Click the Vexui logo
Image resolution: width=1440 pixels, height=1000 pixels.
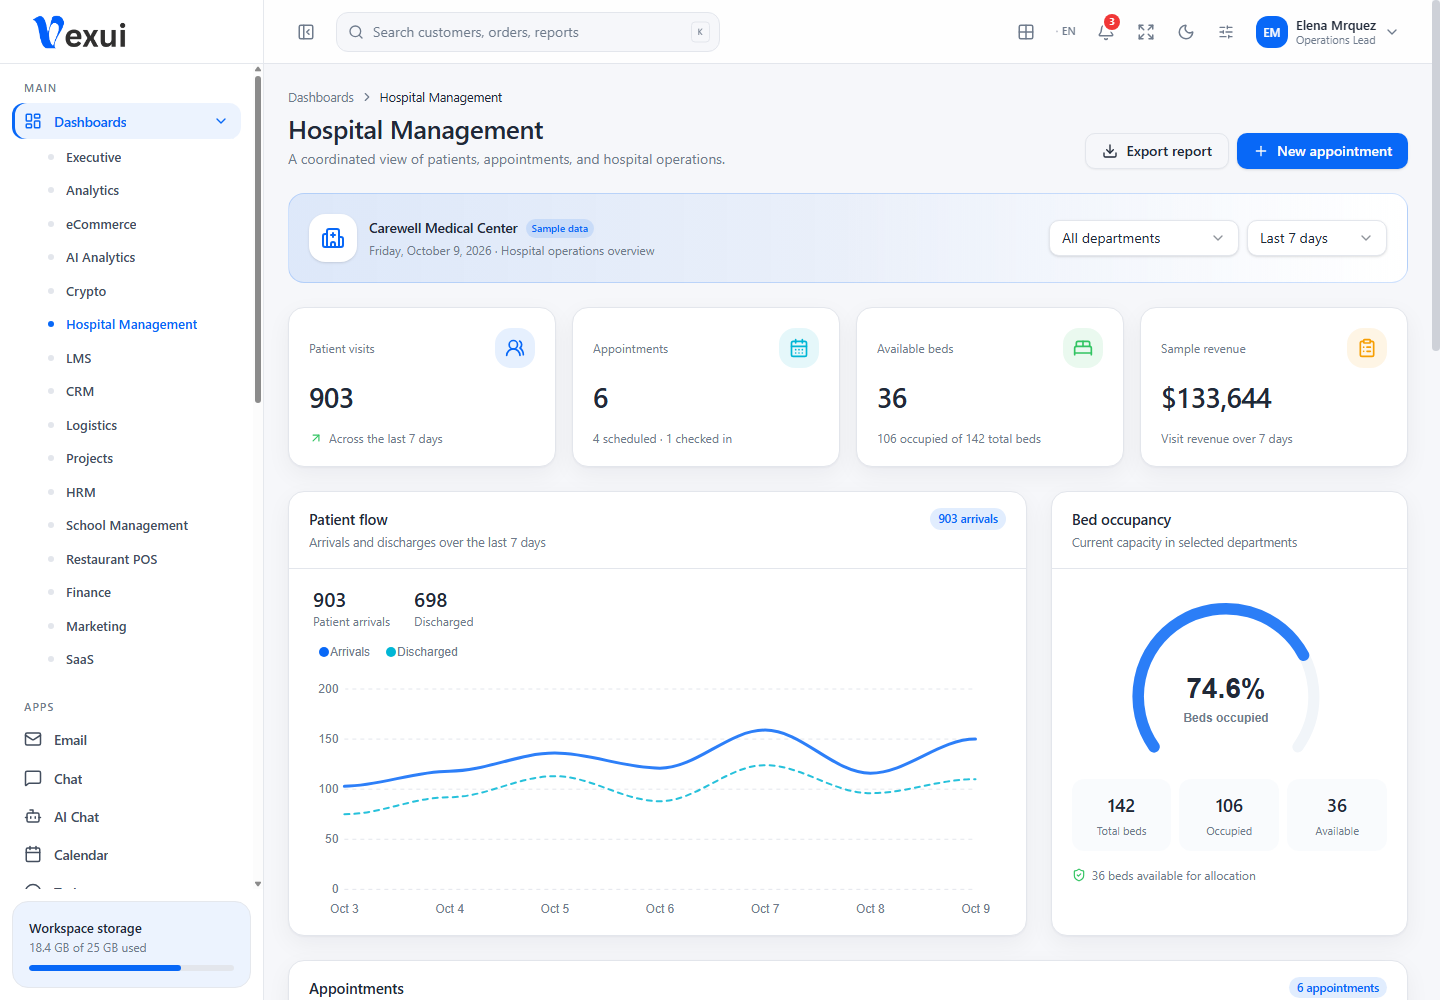pyautogui.click(x=80, y=33)
